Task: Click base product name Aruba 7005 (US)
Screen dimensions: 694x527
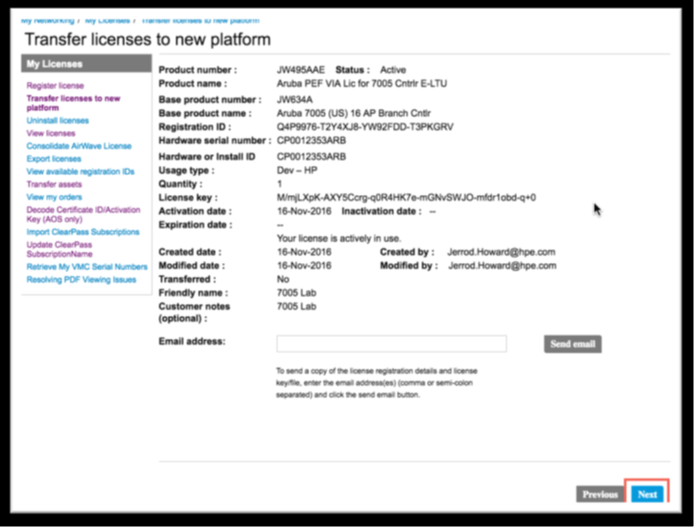Action: click(354, 113)
